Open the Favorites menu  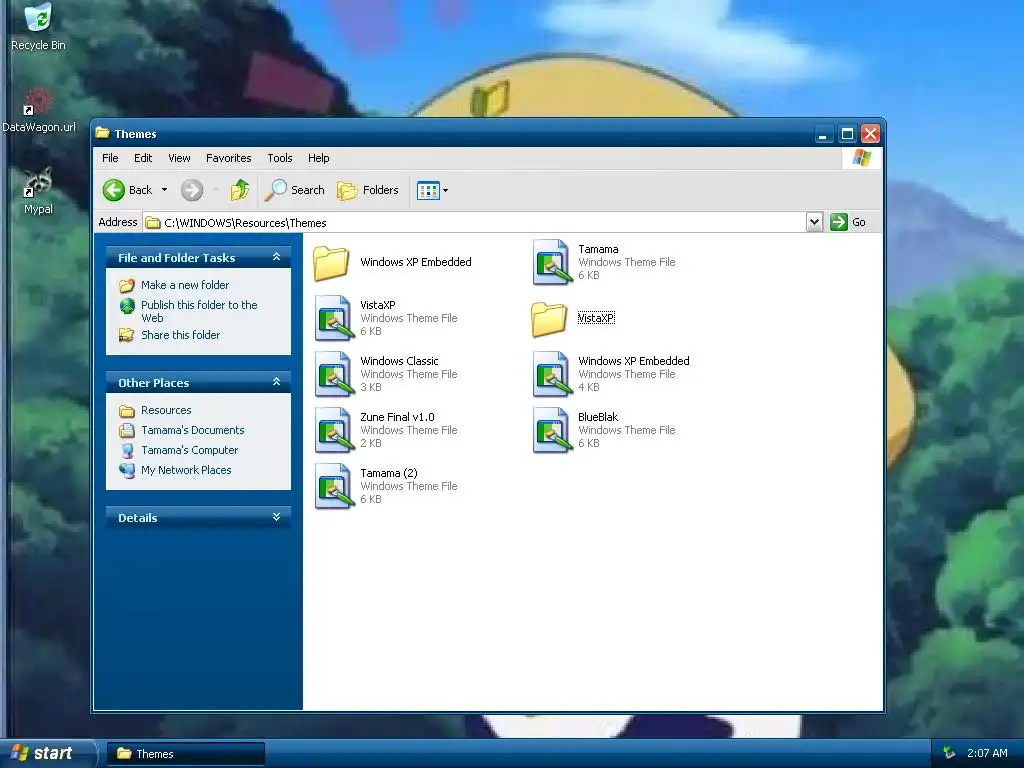point(229,158)
